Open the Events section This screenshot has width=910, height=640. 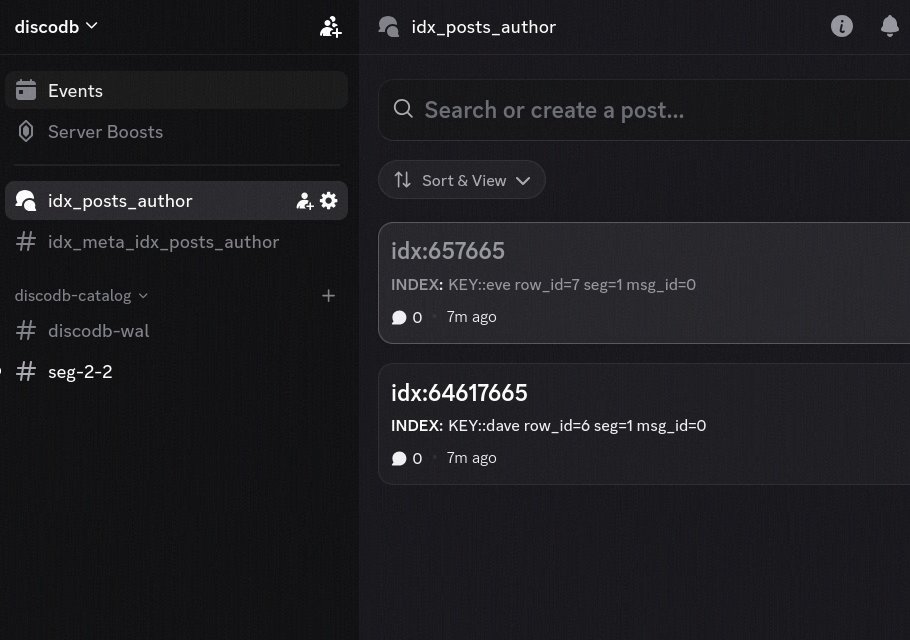(x=176, y=91)
